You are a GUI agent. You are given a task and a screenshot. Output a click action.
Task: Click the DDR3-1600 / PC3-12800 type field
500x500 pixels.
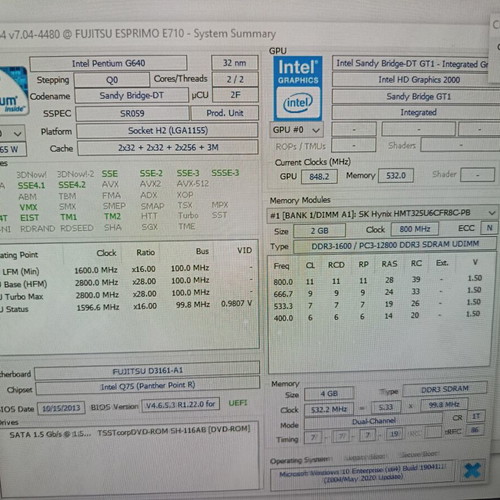point(395,245)
